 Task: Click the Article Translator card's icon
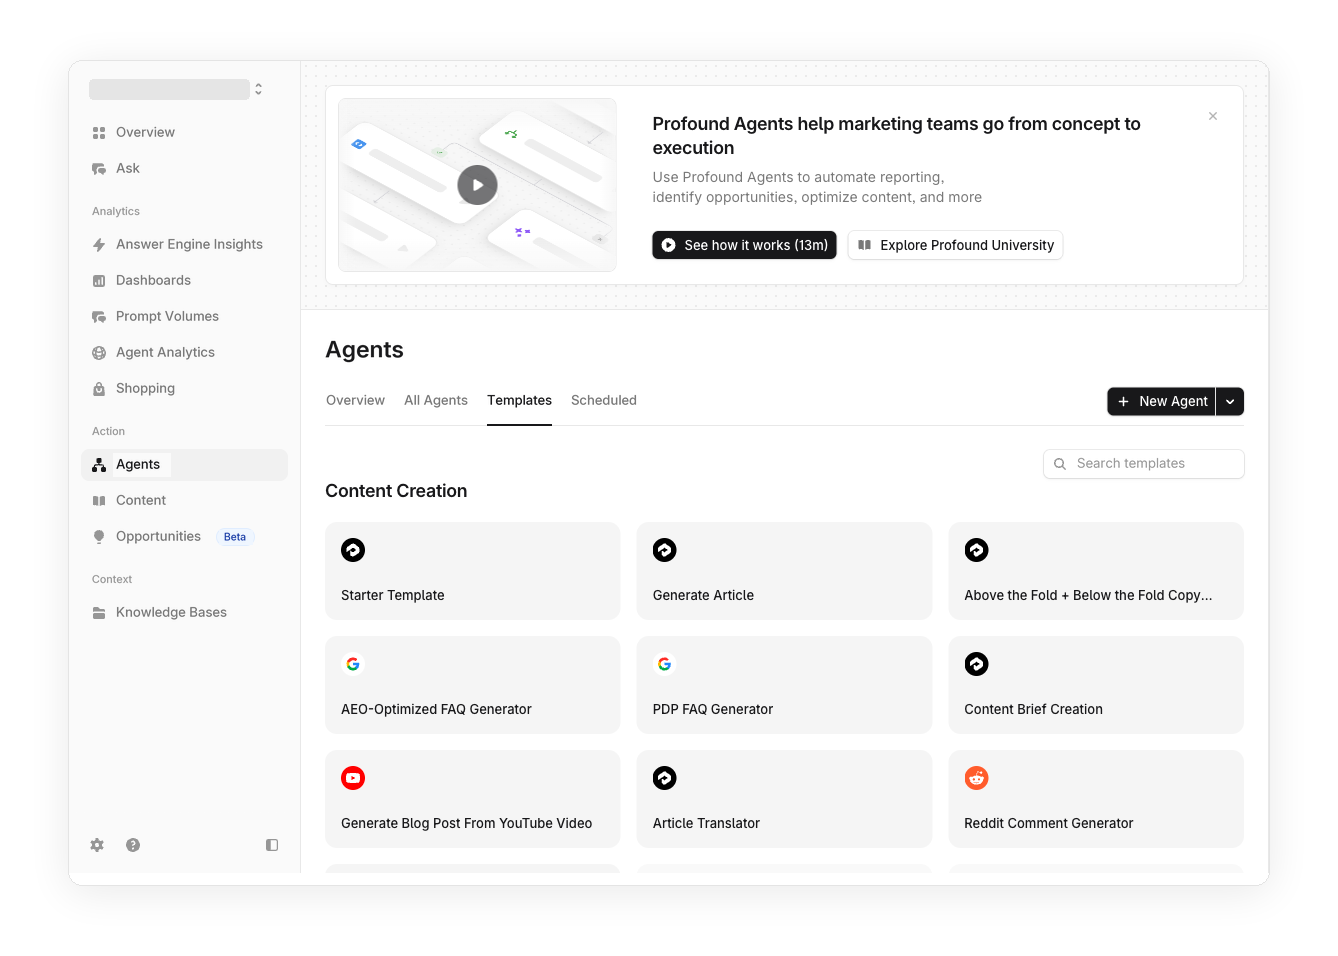click(665, 778)
